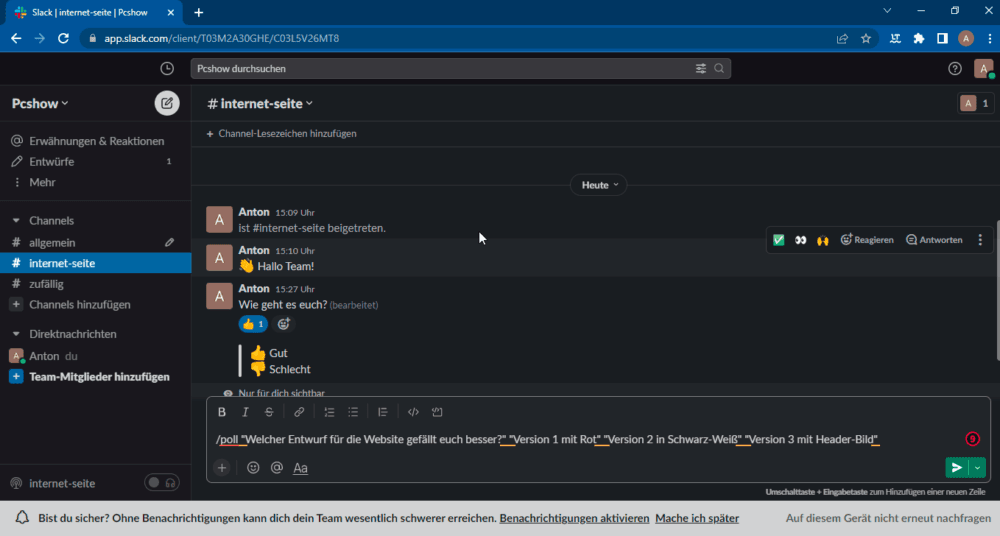The image size is (1000, 536).
Task: Open the history clock icon
Action: pos(166,68)
